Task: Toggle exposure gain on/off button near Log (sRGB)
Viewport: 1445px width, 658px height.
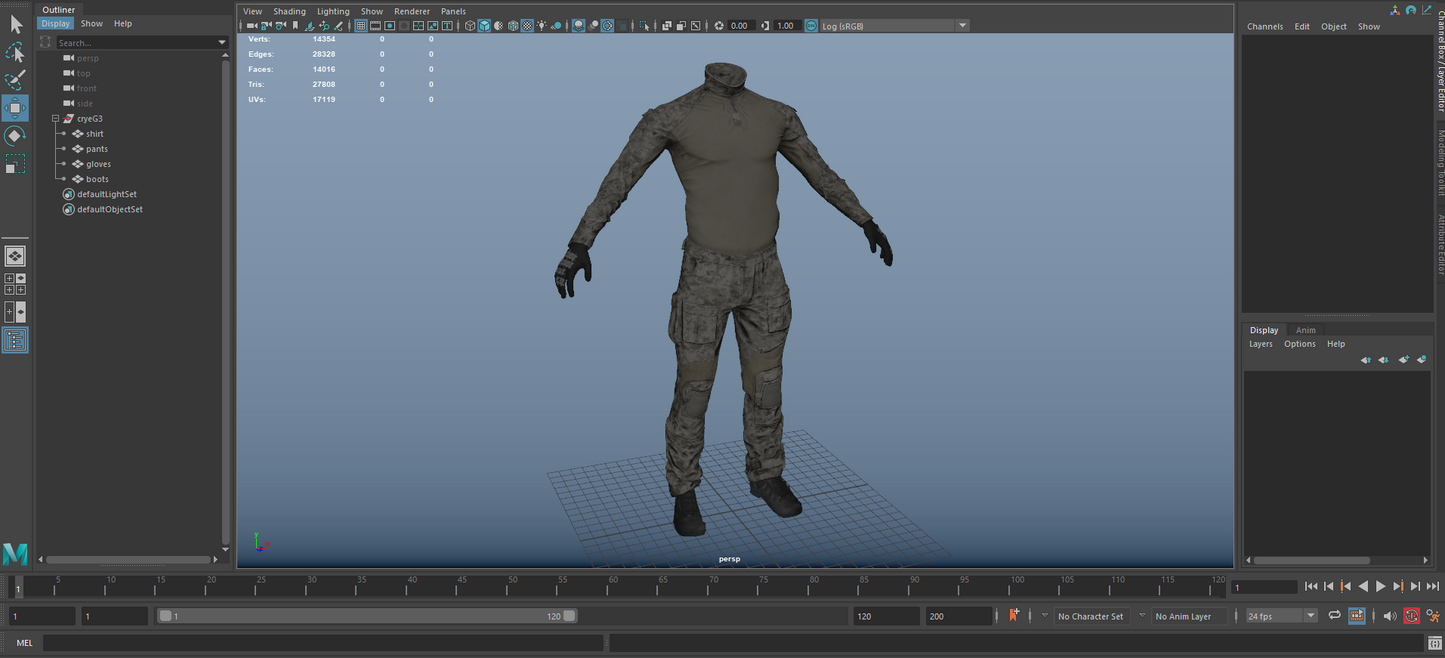Action: [810, 25]
